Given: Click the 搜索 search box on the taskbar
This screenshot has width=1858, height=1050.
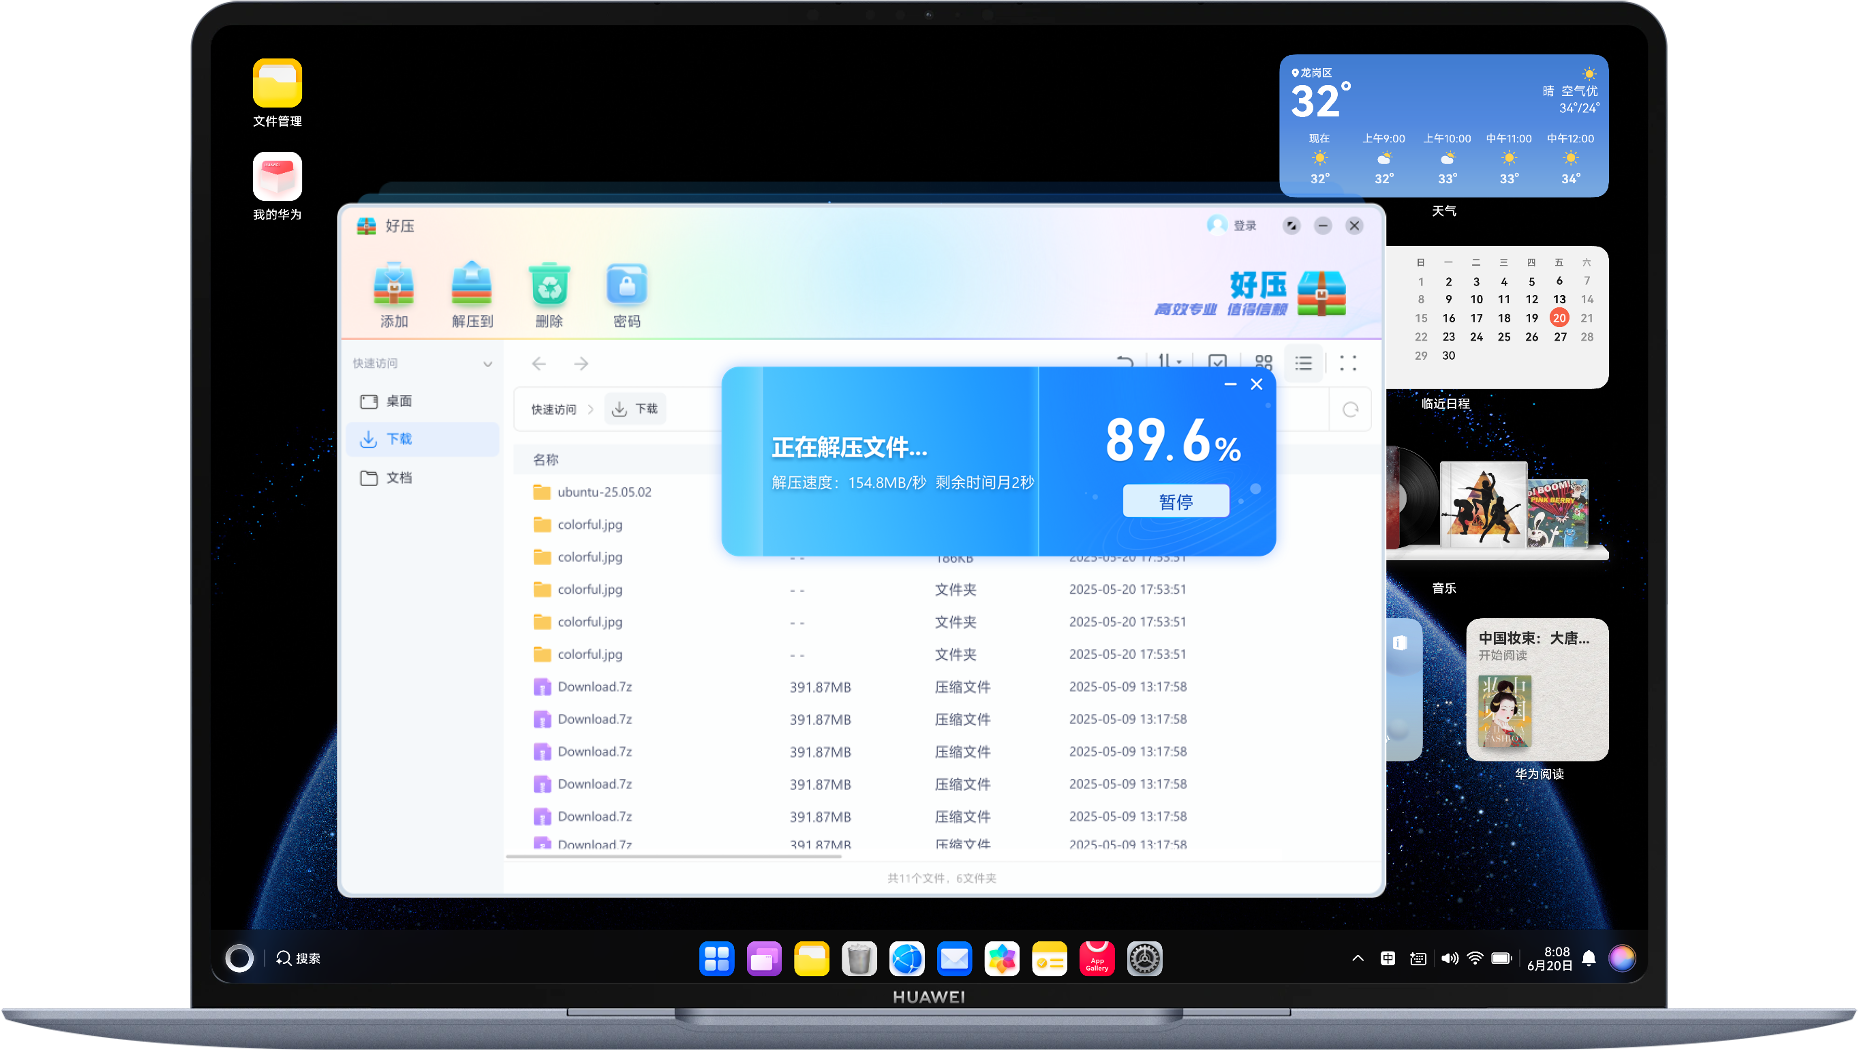Looking at the screenshot, I should pos(298,958).
